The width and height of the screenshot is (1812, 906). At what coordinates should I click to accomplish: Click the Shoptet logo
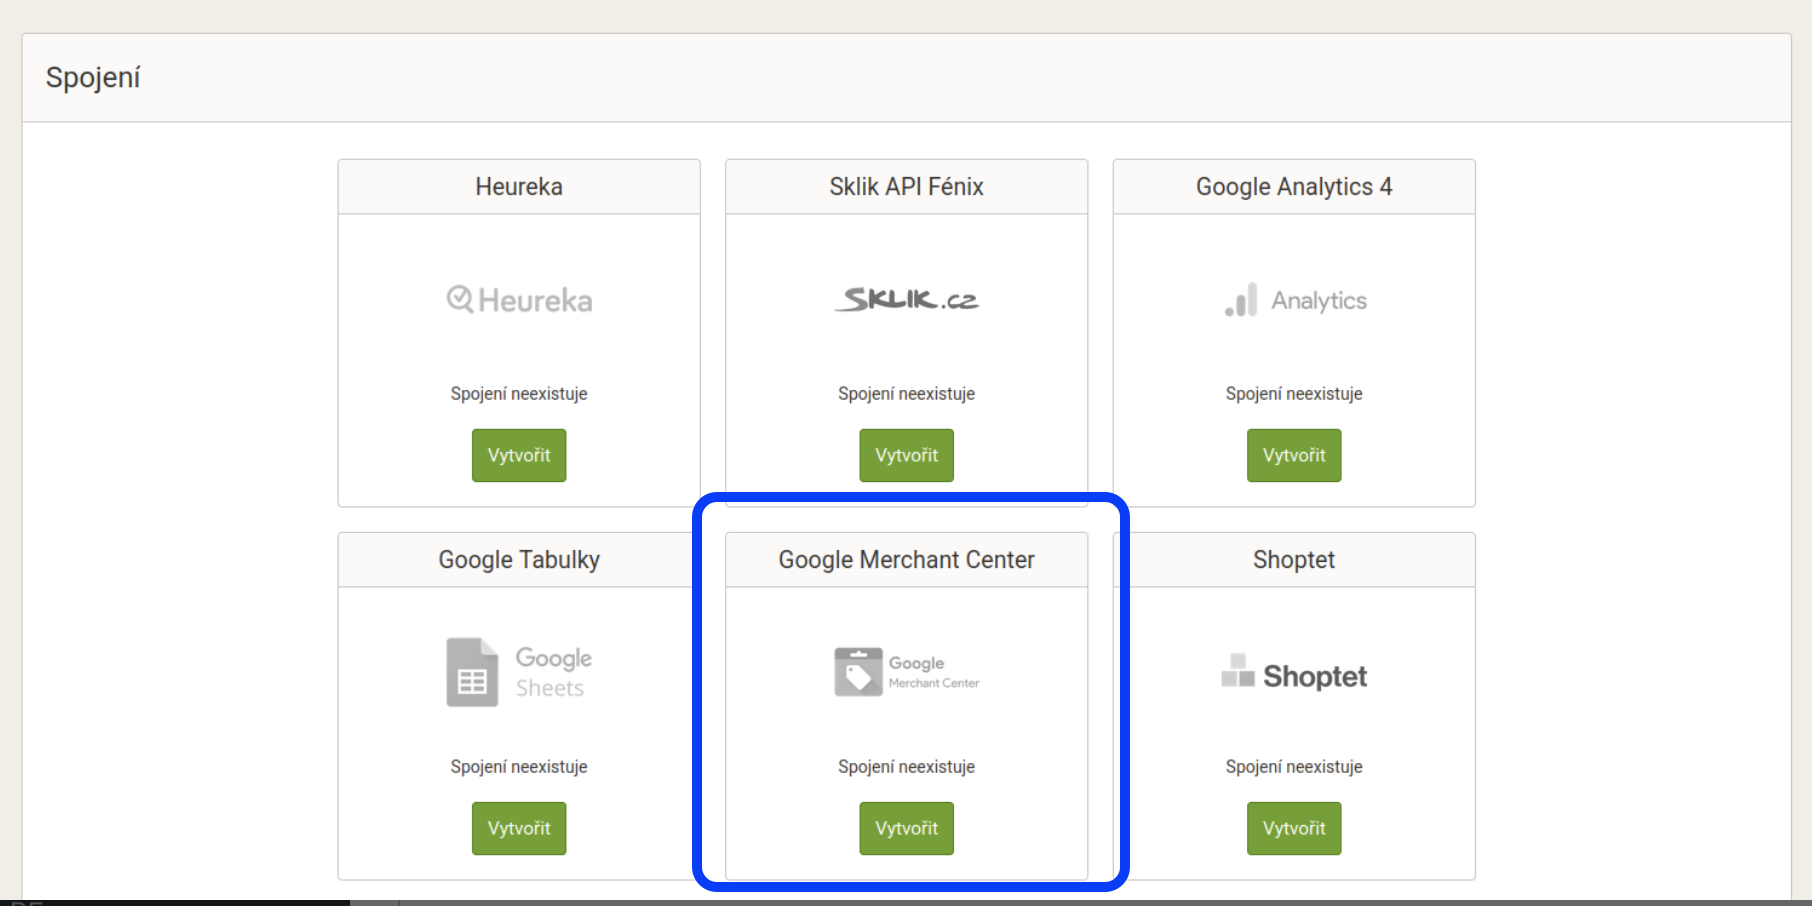(x=1294, y=673)
